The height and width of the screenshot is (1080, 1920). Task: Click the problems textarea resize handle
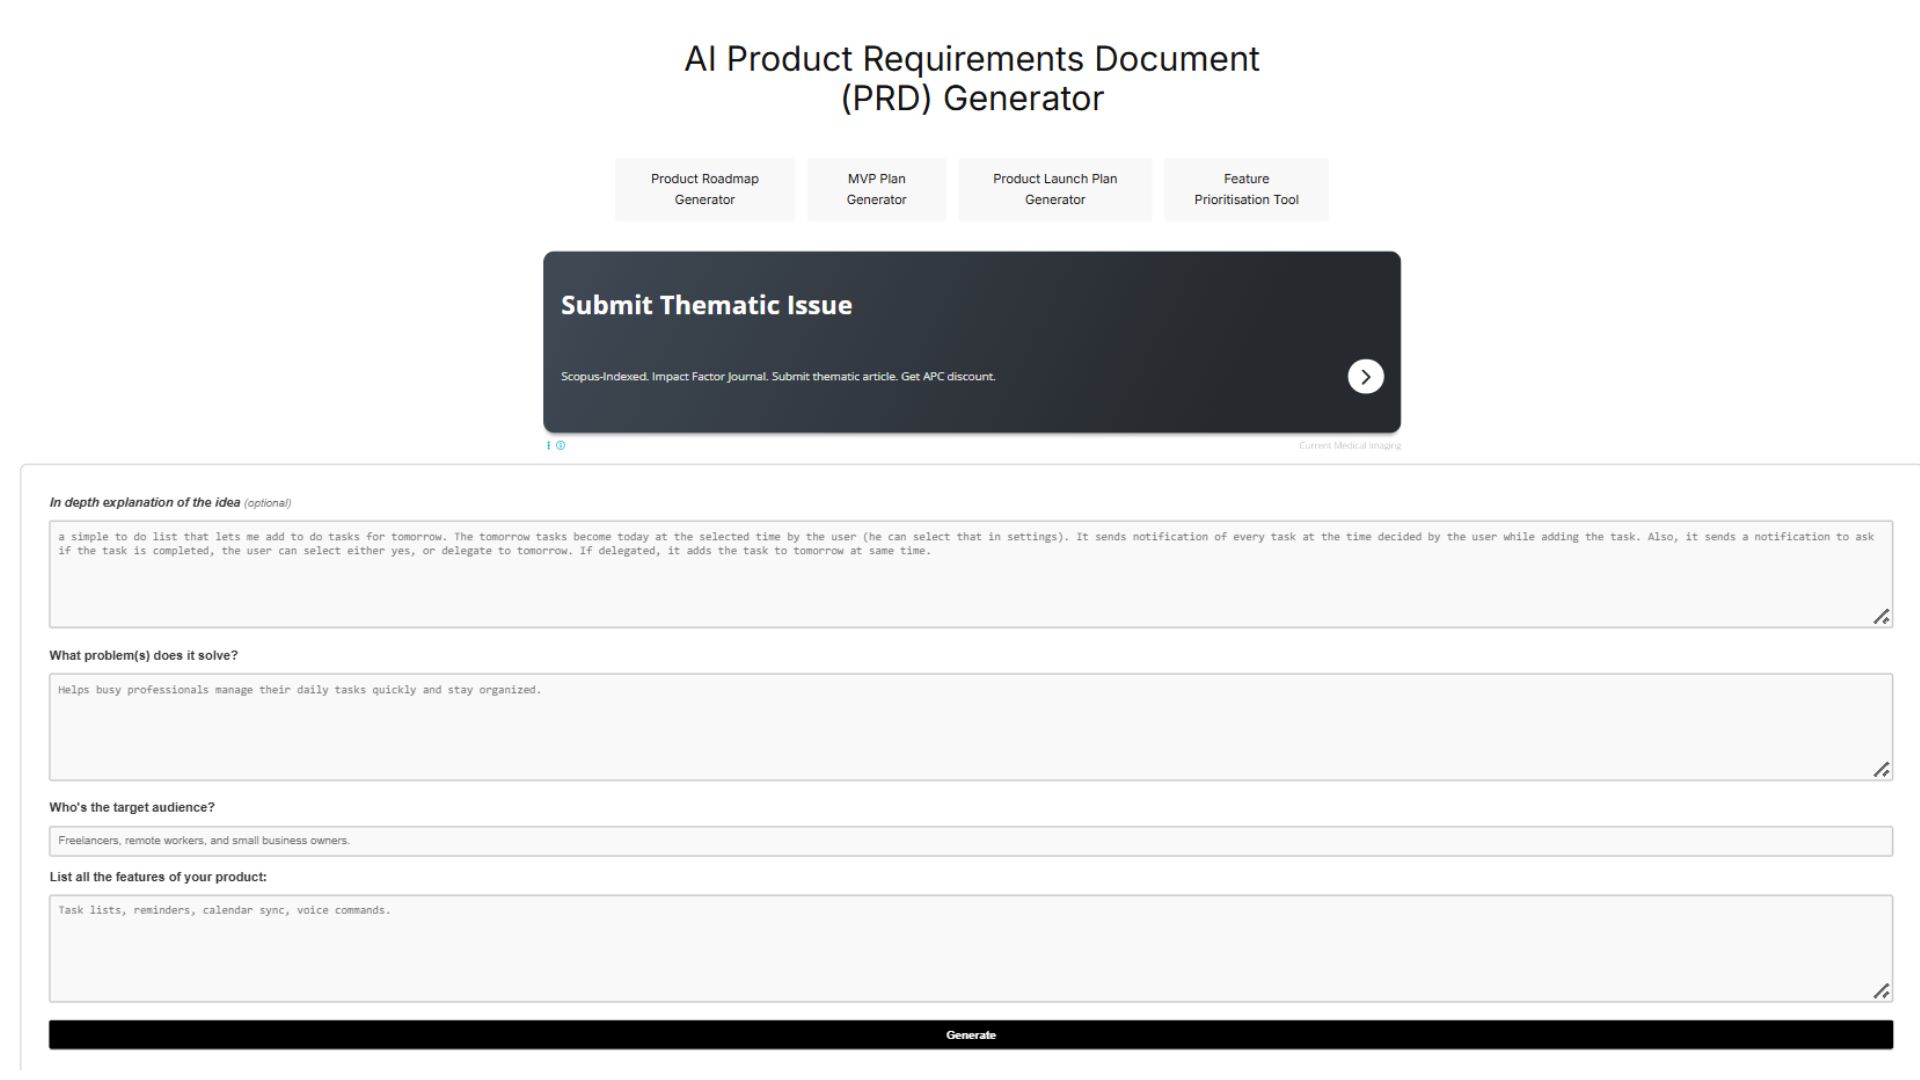point(1881,769)
